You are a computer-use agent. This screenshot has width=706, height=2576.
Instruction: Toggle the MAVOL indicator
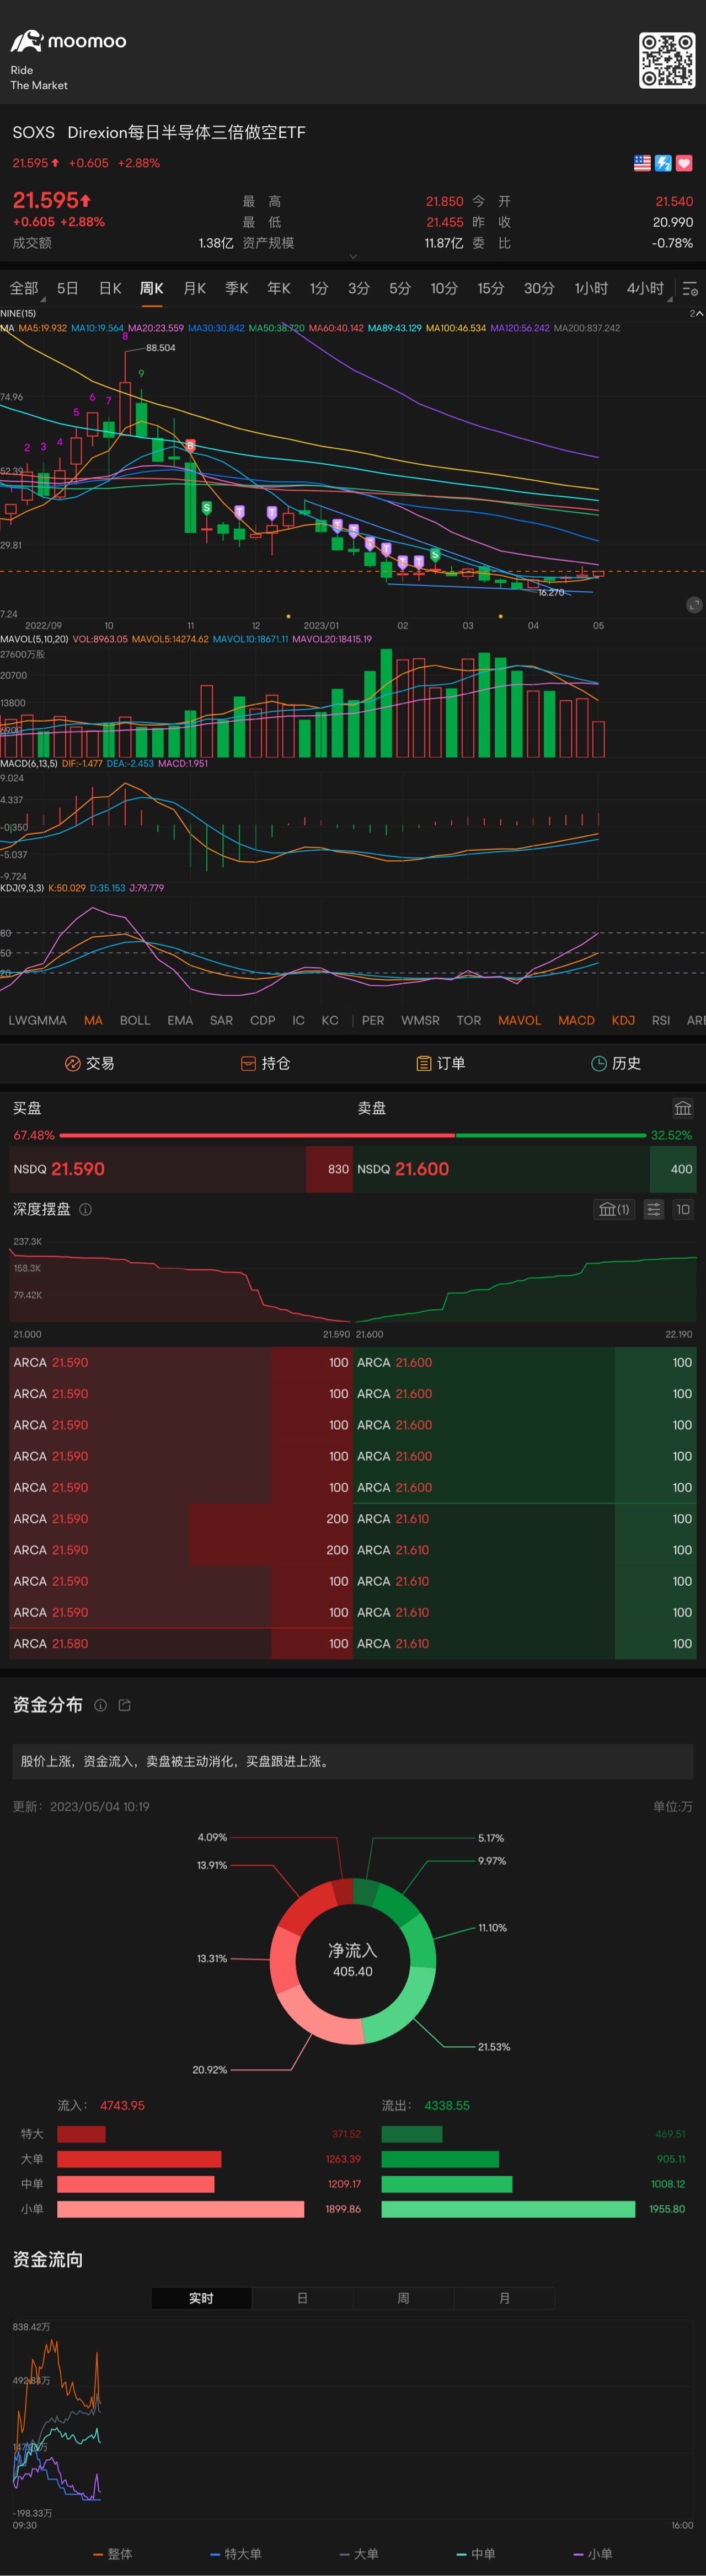click(x=519, y=1020)
